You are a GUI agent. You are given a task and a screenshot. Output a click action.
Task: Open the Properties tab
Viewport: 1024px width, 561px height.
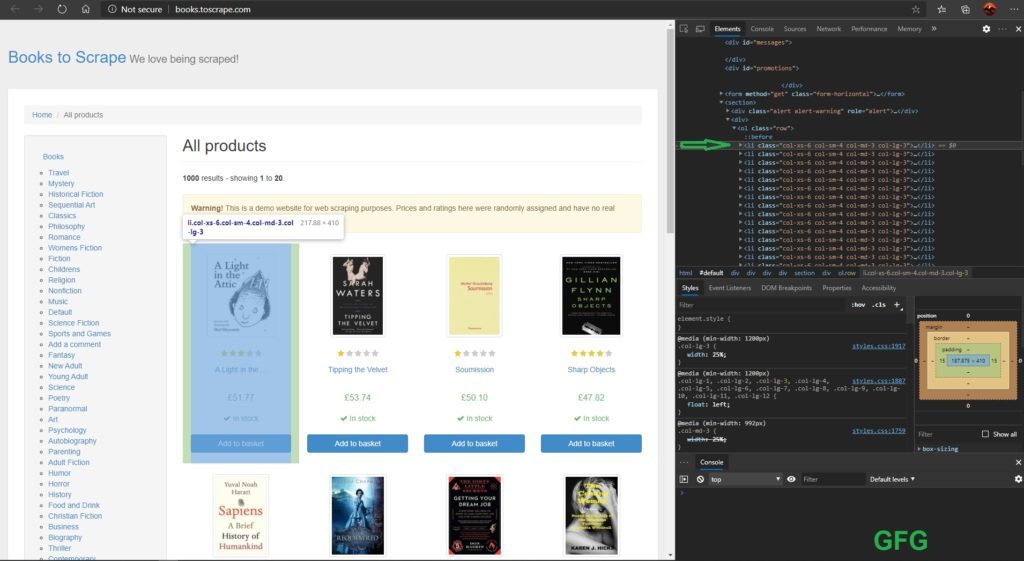coord(837,288)
